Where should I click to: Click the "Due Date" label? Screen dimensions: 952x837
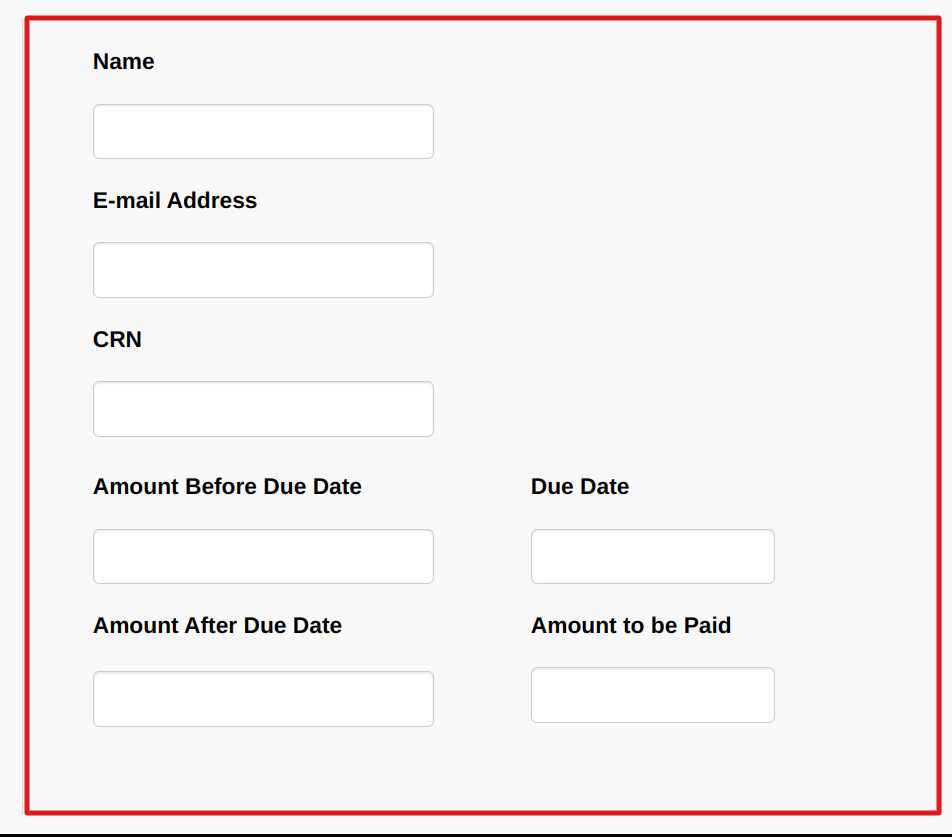coord(580,487)
